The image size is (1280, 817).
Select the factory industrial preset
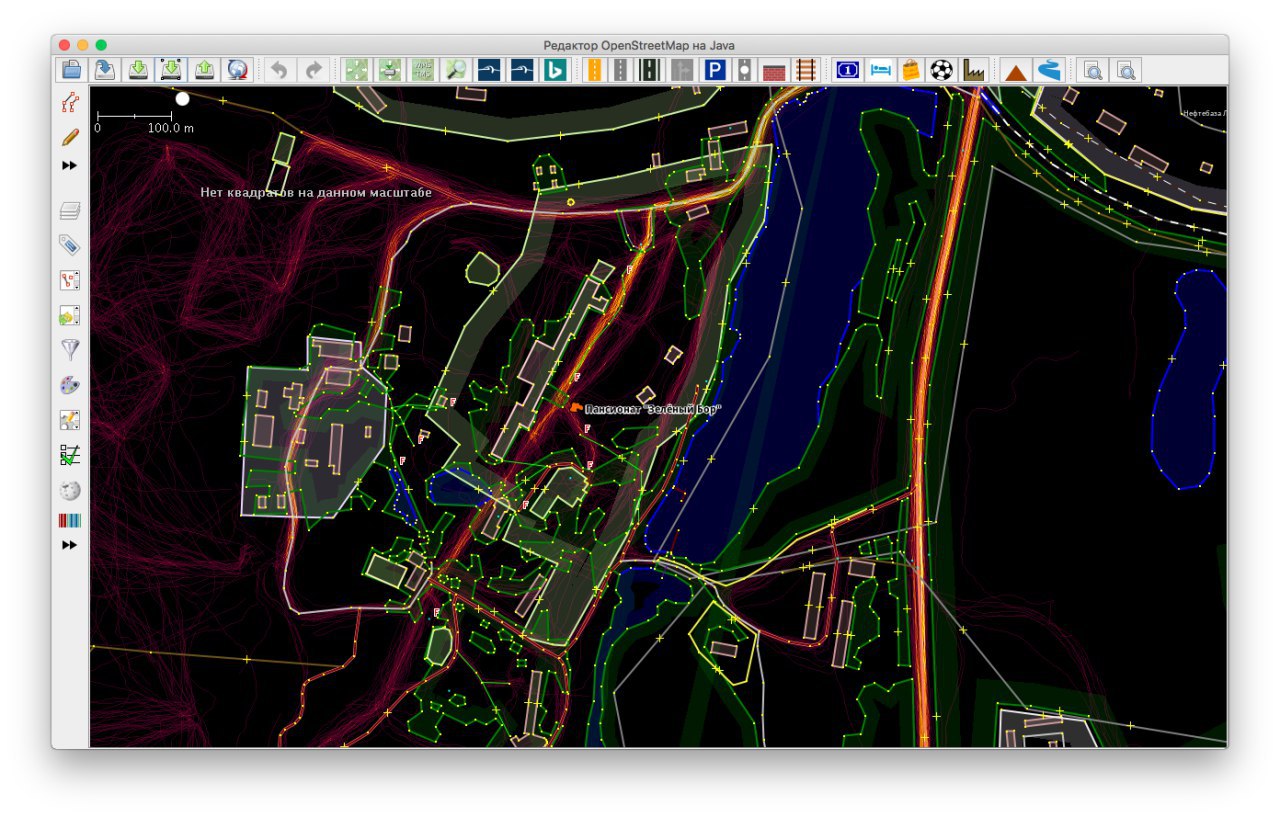click(x=974, y=69)
